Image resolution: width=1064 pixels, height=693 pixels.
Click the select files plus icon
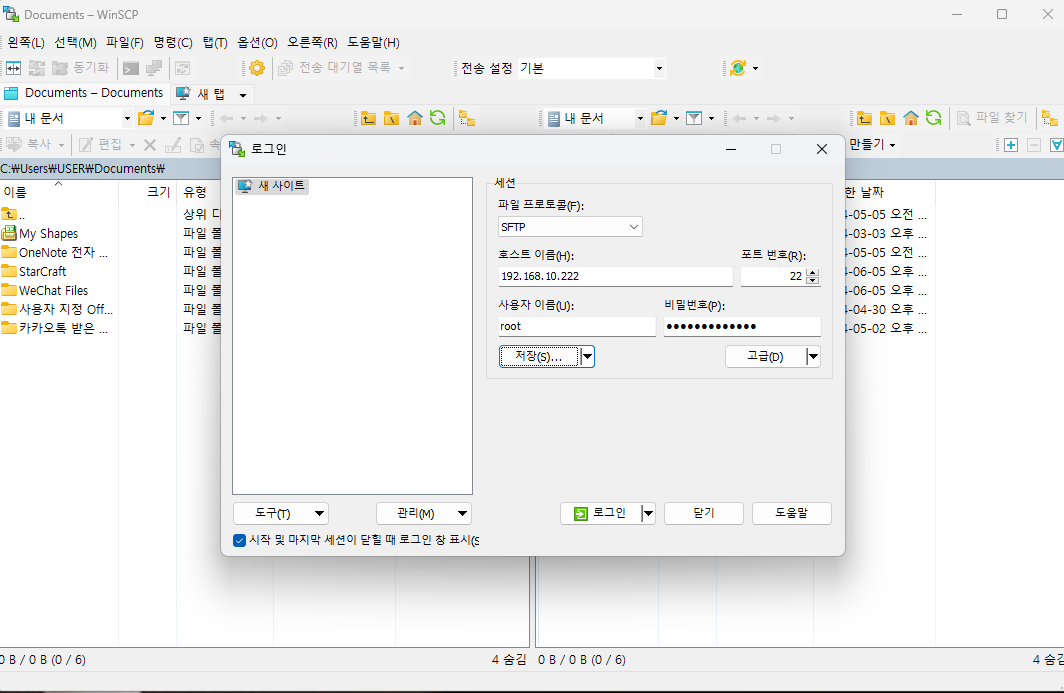[1011, 145]
